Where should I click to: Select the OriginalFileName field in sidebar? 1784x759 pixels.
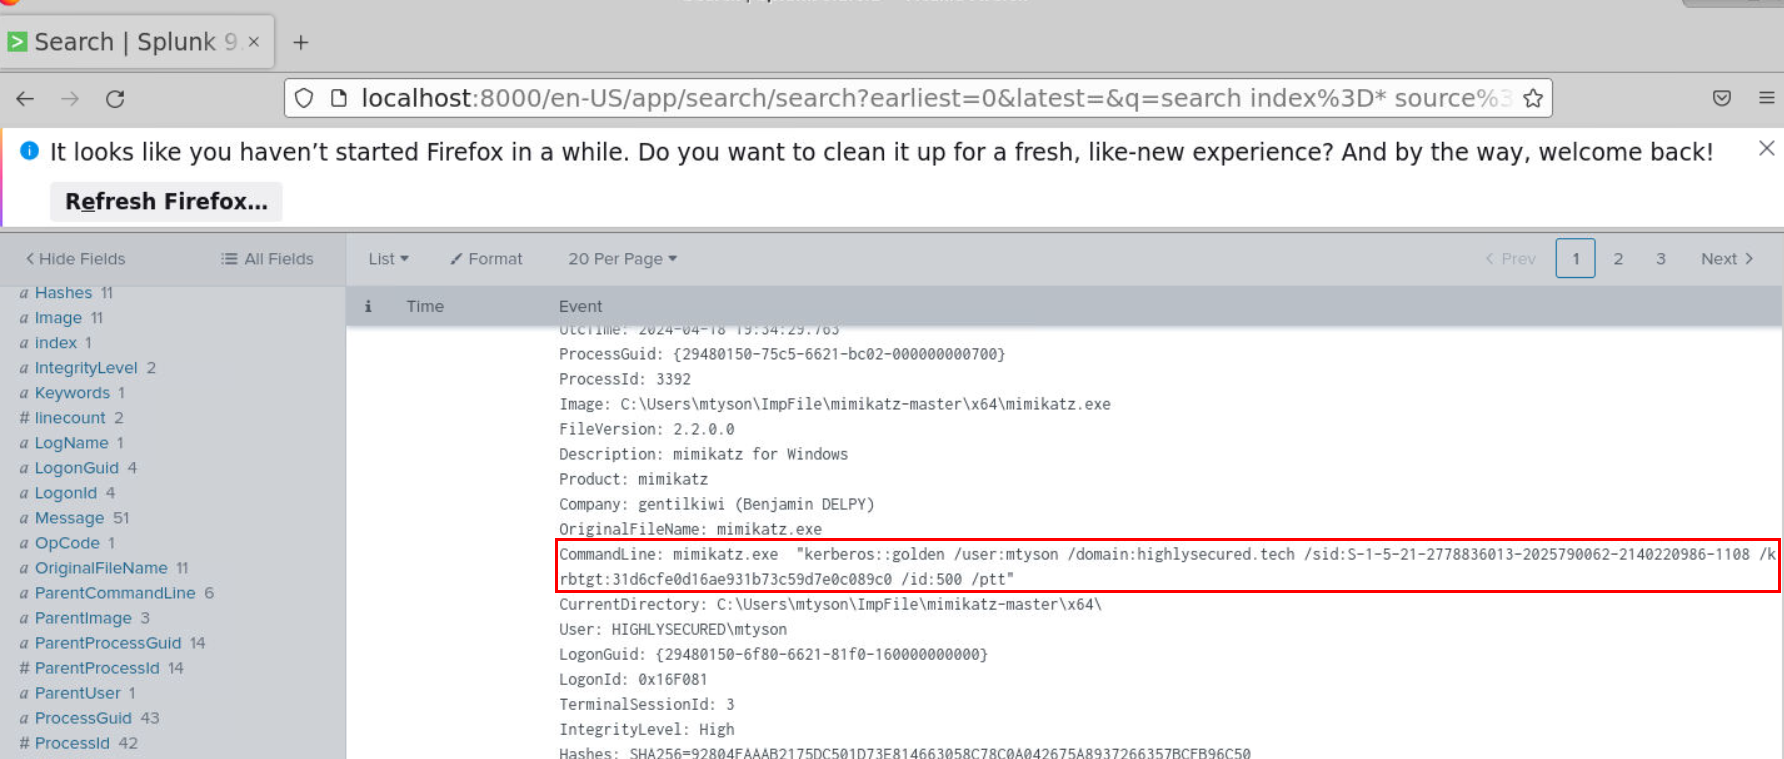(x=101, y=568)
